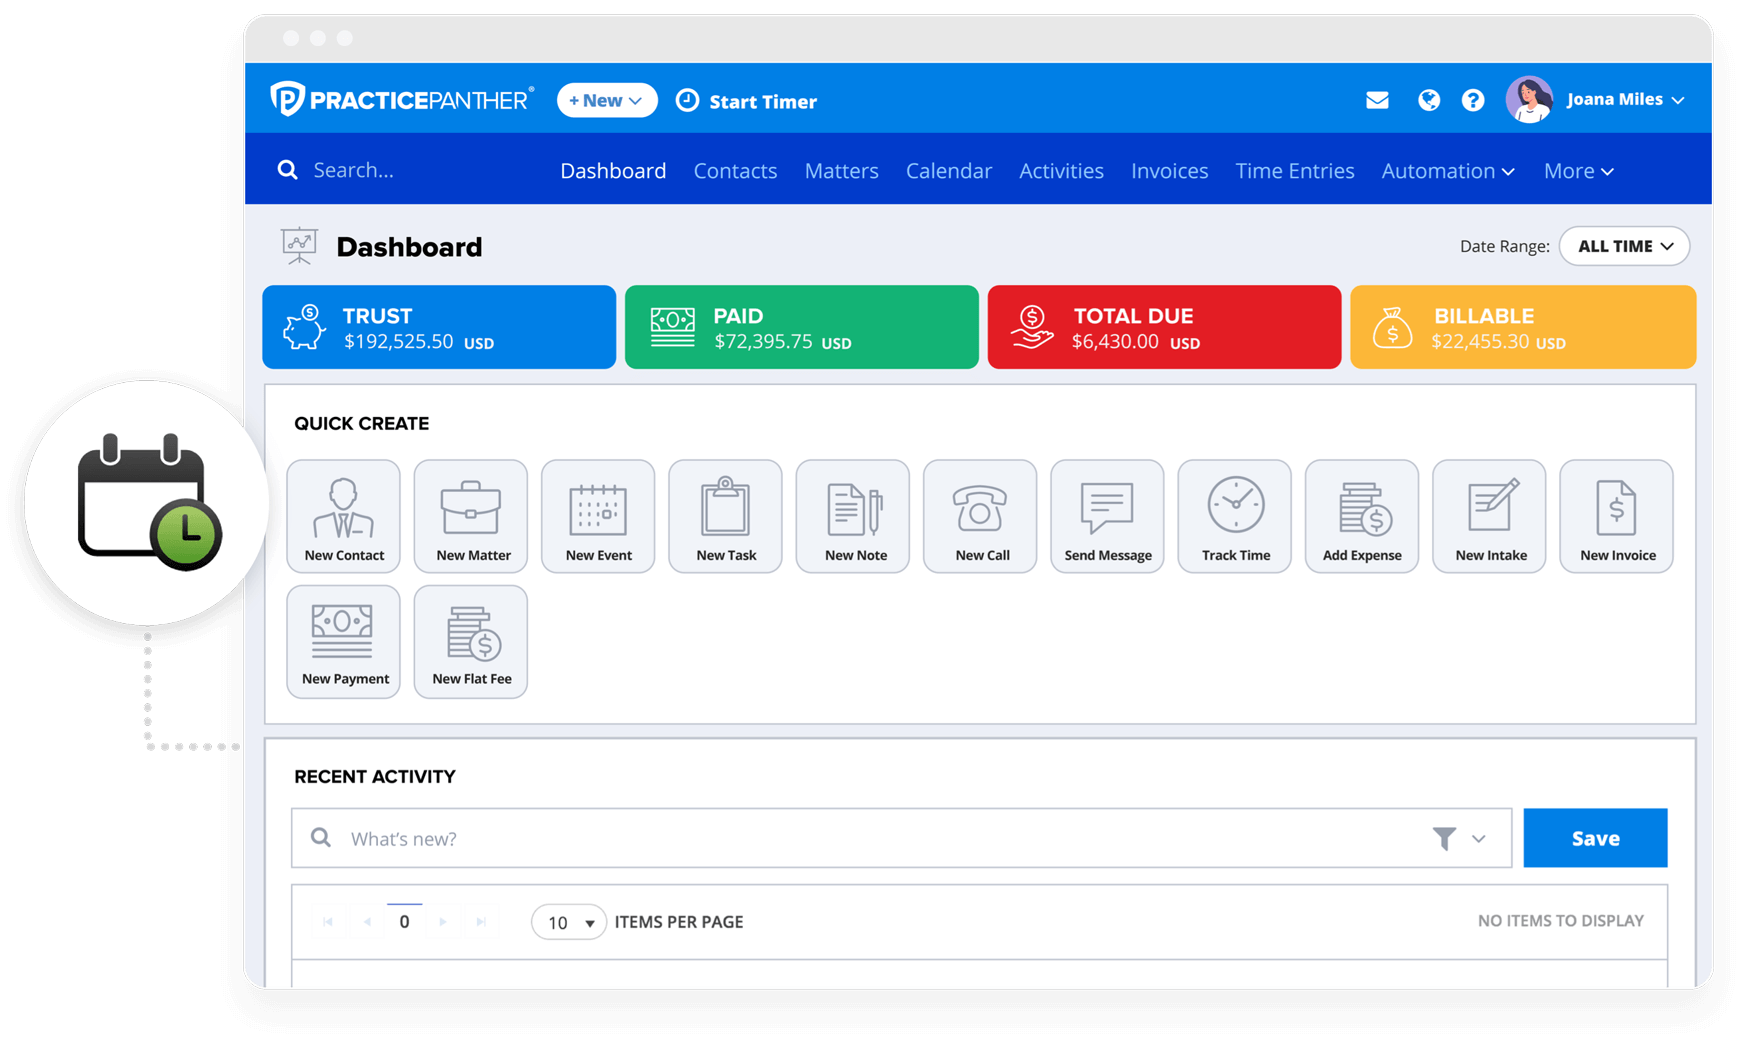The image size is (1750, 1047).
Task: Open the mail envelope icon in header
Action: click(x=1377, y=100)
